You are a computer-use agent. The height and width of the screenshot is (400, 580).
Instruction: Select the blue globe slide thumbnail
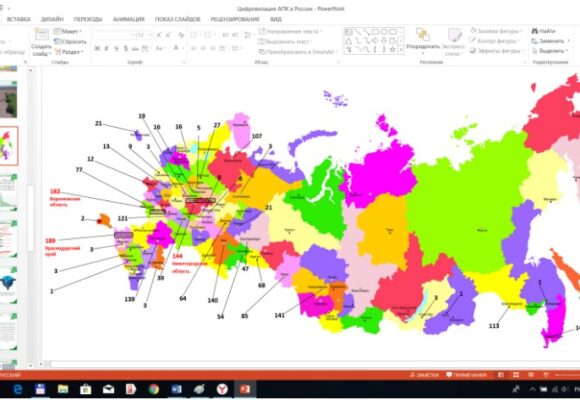click(9, 285)
